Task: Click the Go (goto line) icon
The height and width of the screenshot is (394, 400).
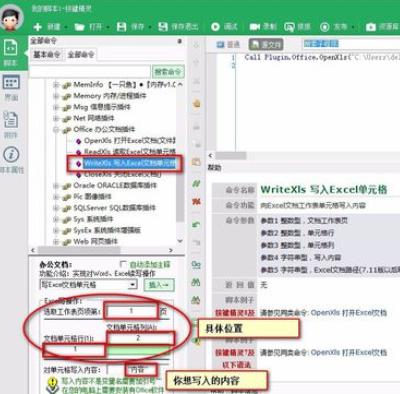Action: pos(196,265)
